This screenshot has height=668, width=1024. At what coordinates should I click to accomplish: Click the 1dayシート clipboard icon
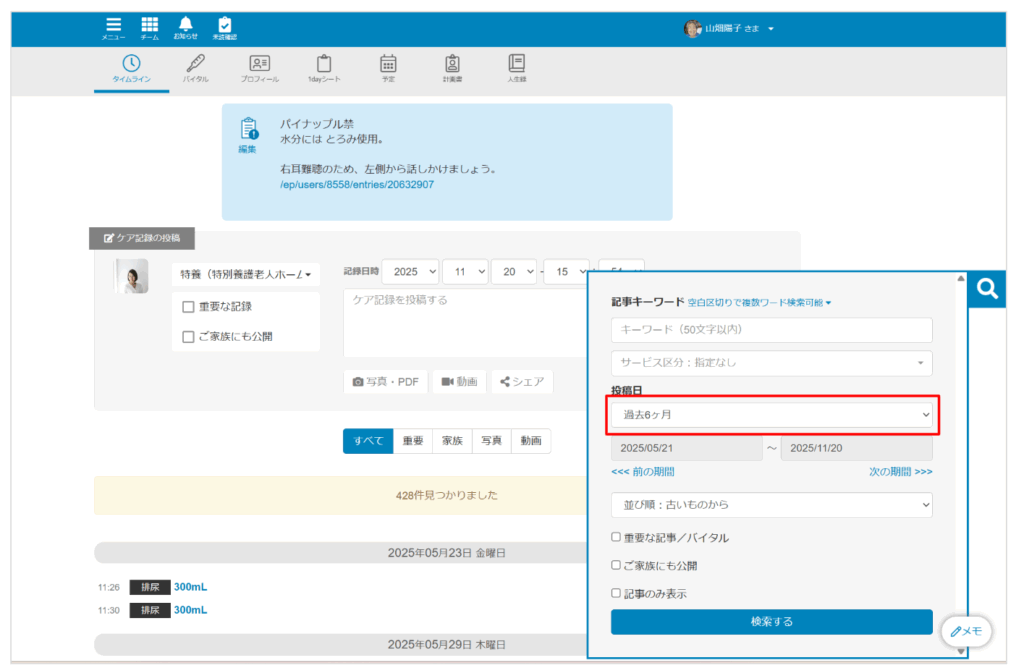tap(324, 62)
